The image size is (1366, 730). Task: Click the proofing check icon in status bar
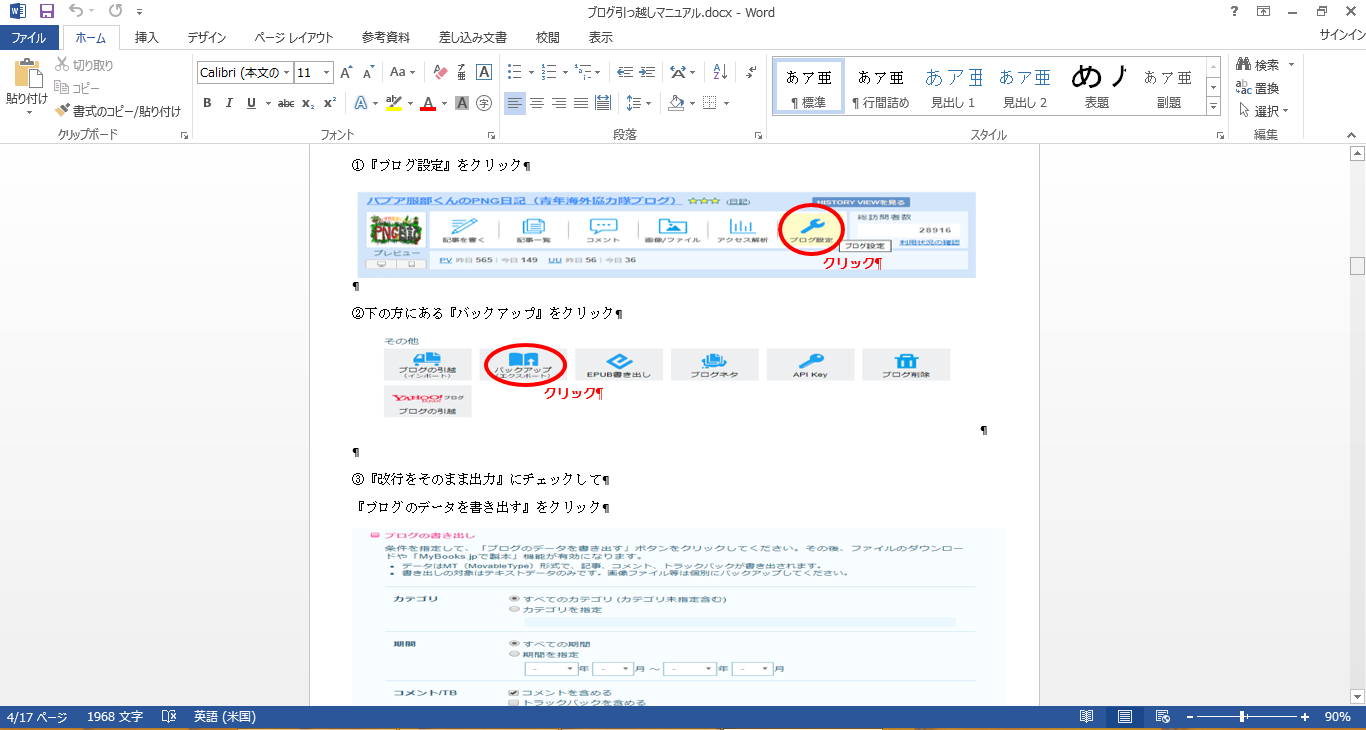169,717
